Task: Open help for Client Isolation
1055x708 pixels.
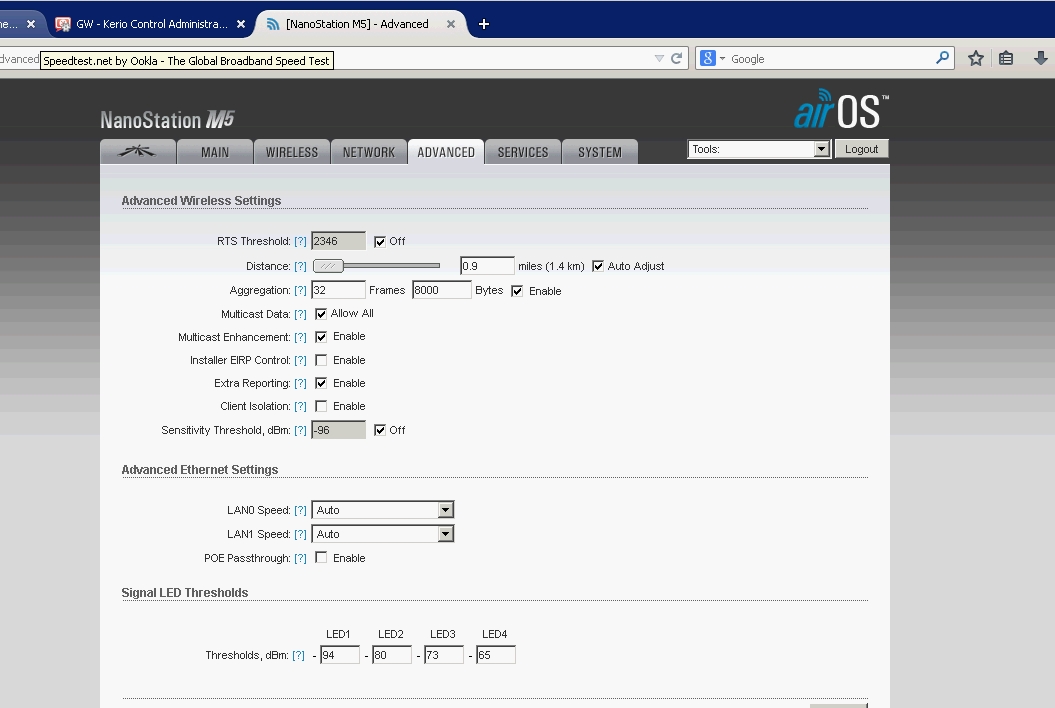Action: pos(300,406)
